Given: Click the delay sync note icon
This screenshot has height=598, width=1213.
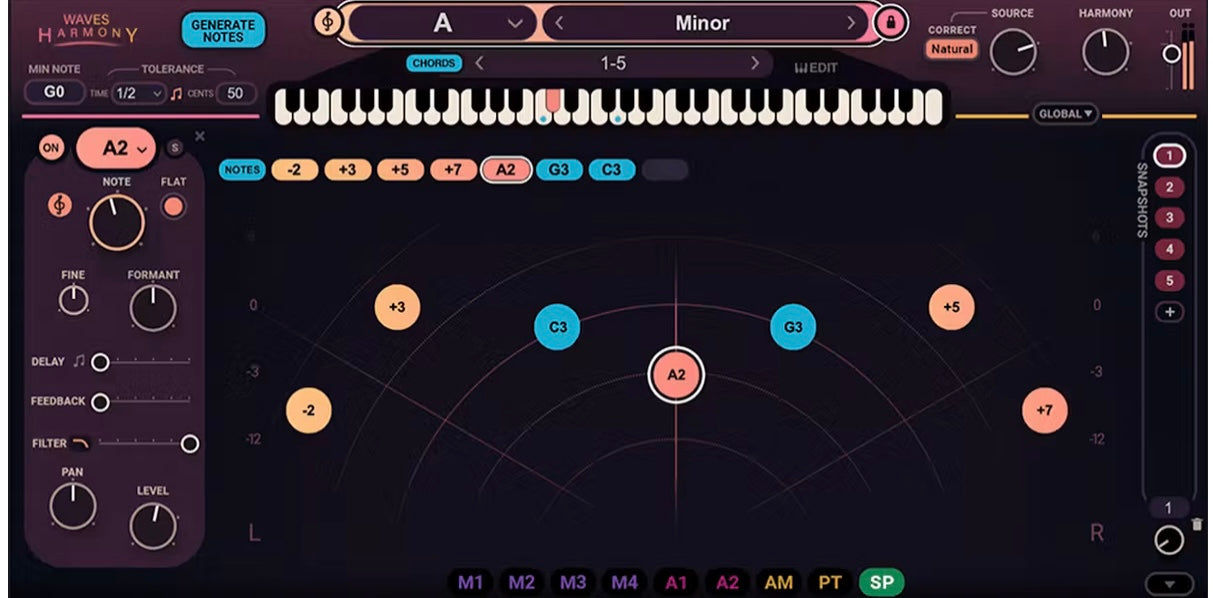Looking at the screenshot, I should click(79, 361).
